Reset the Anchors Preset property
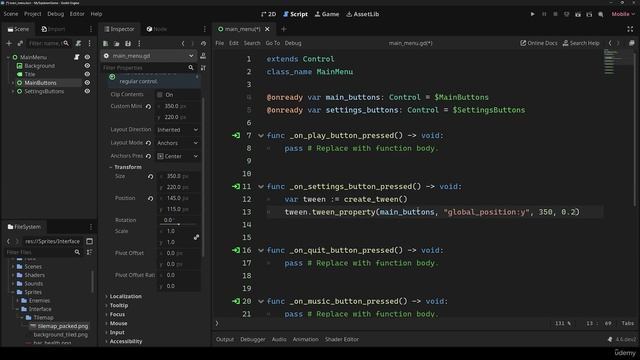Screen dimensions: 640x360 point(149,156)
